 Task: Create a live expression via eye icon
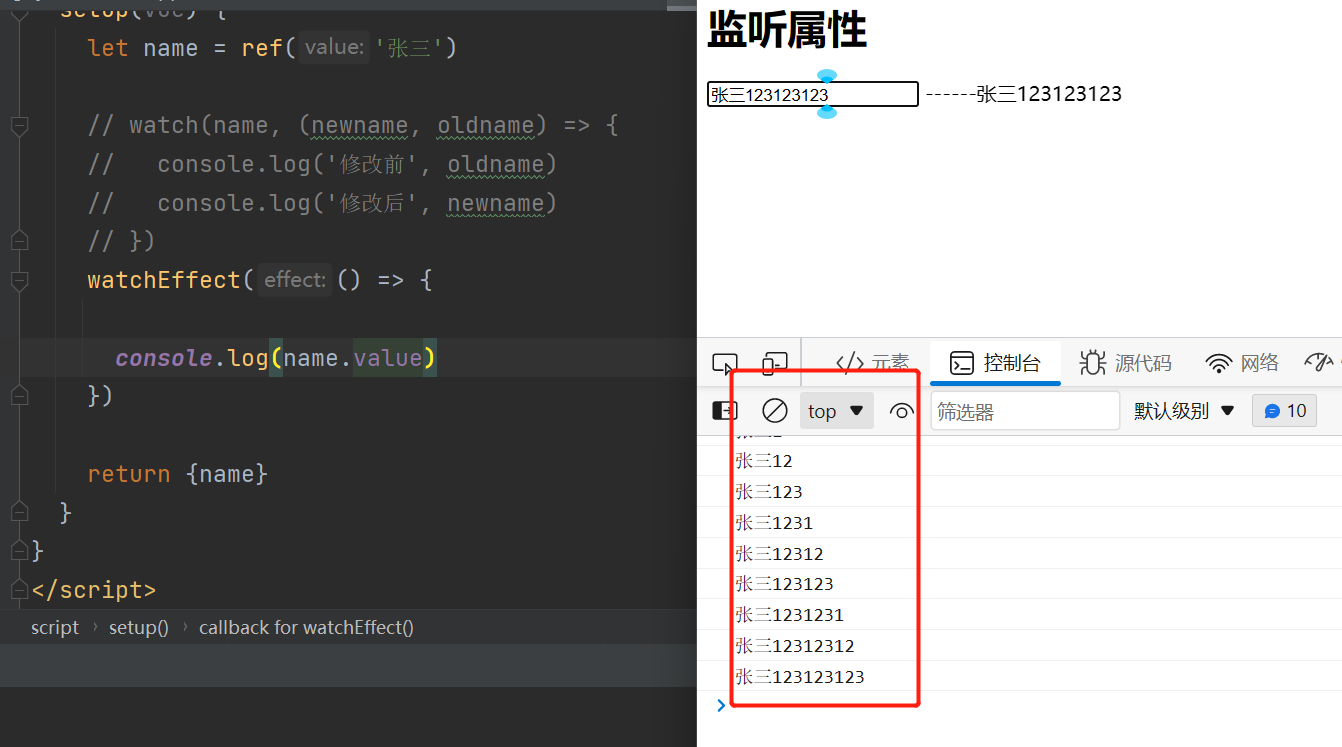[902, 411]
